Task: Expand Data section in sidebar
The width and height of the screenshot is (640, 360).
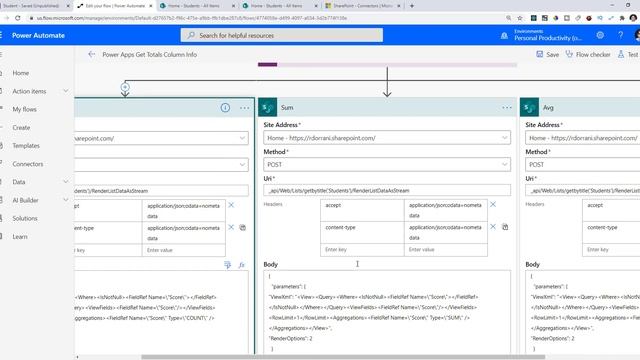Action: (x=66, y=182)
